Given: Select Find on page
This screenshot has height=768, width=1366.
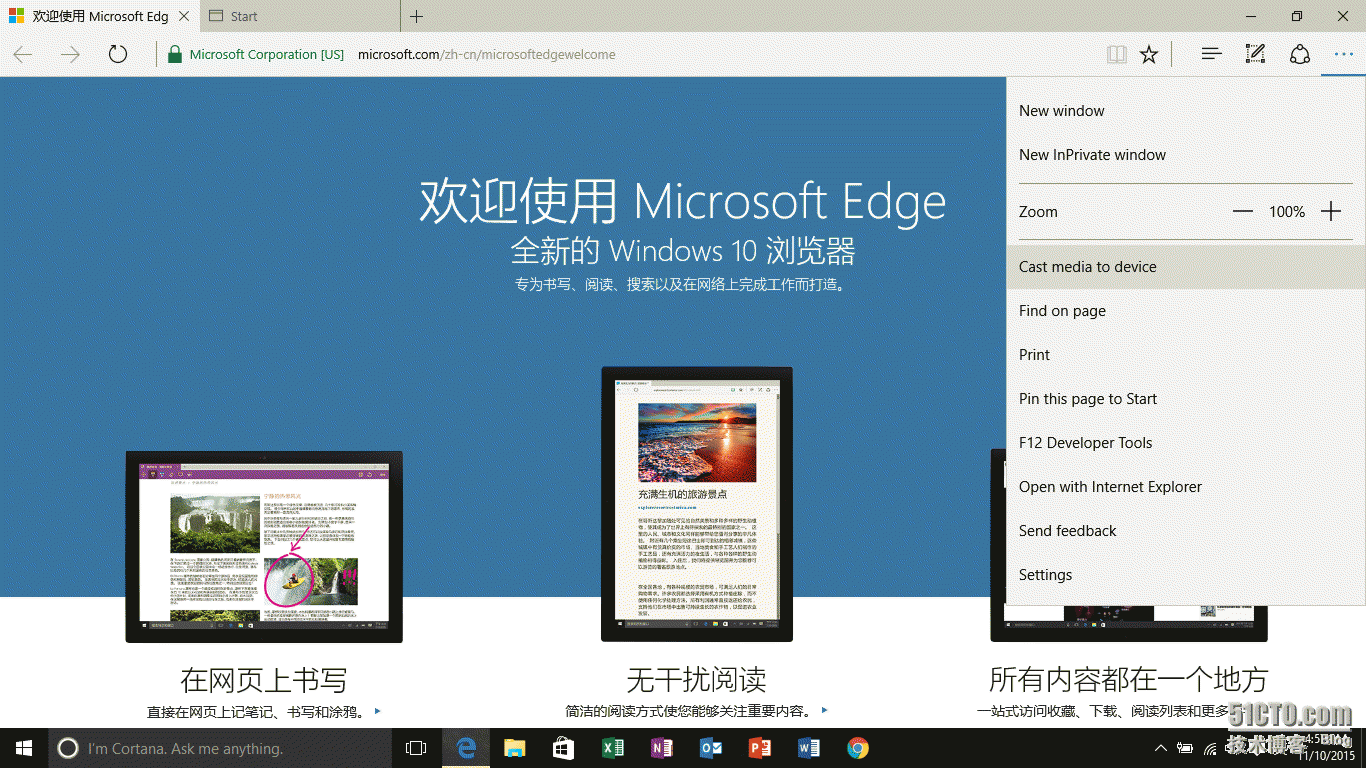Looking at the screenshot, I should point(1186,311).
